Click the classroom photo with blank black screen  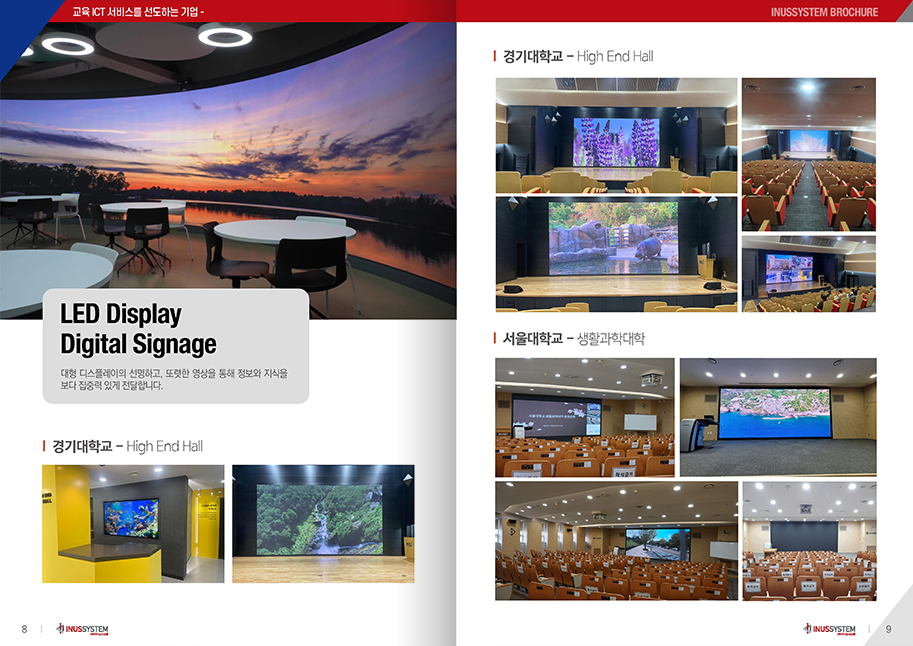808,540
